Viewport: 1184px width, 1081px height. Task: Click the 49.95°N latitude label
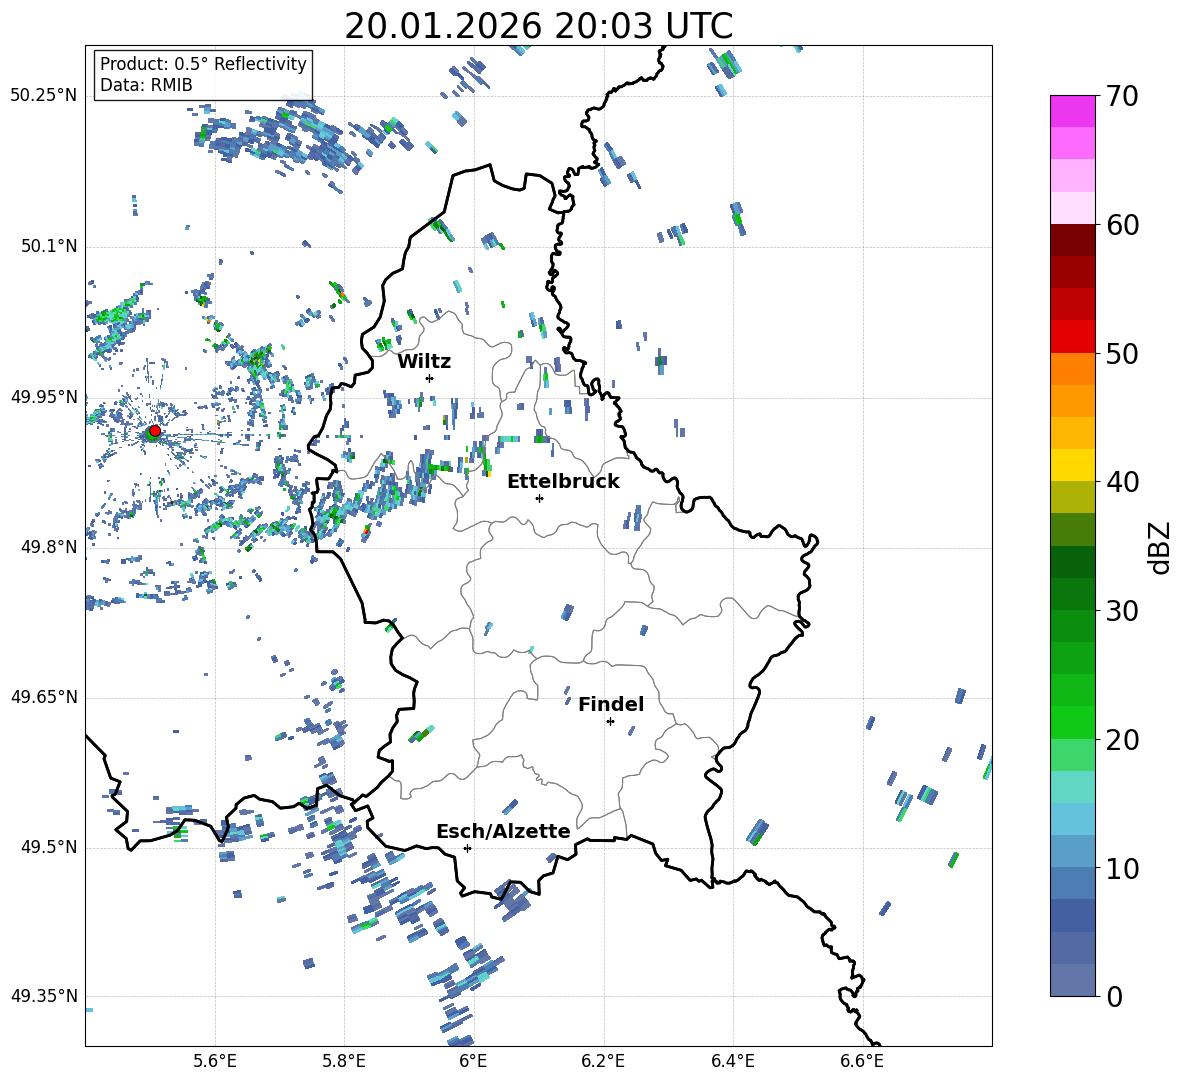[44, 397]
